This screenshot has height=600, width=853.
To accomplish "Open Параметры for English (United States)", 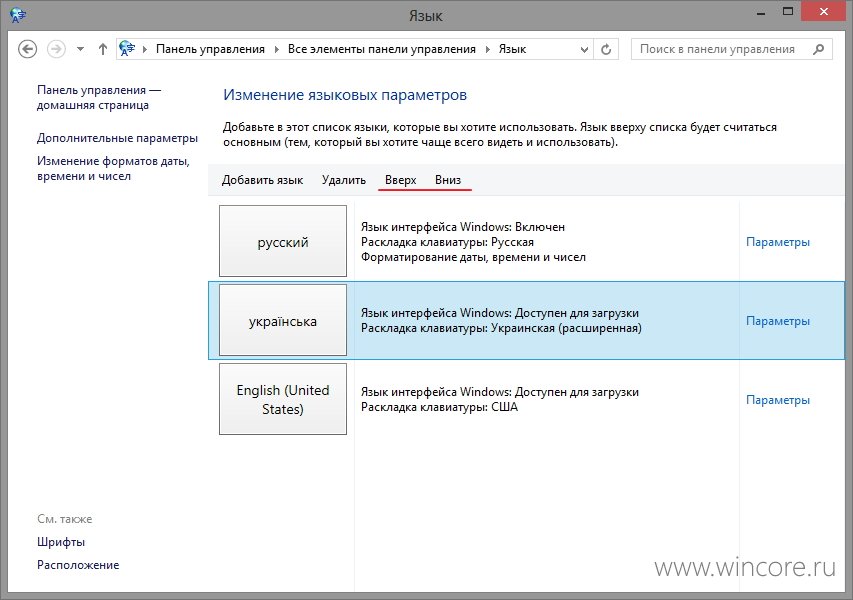I will [778, 400].
